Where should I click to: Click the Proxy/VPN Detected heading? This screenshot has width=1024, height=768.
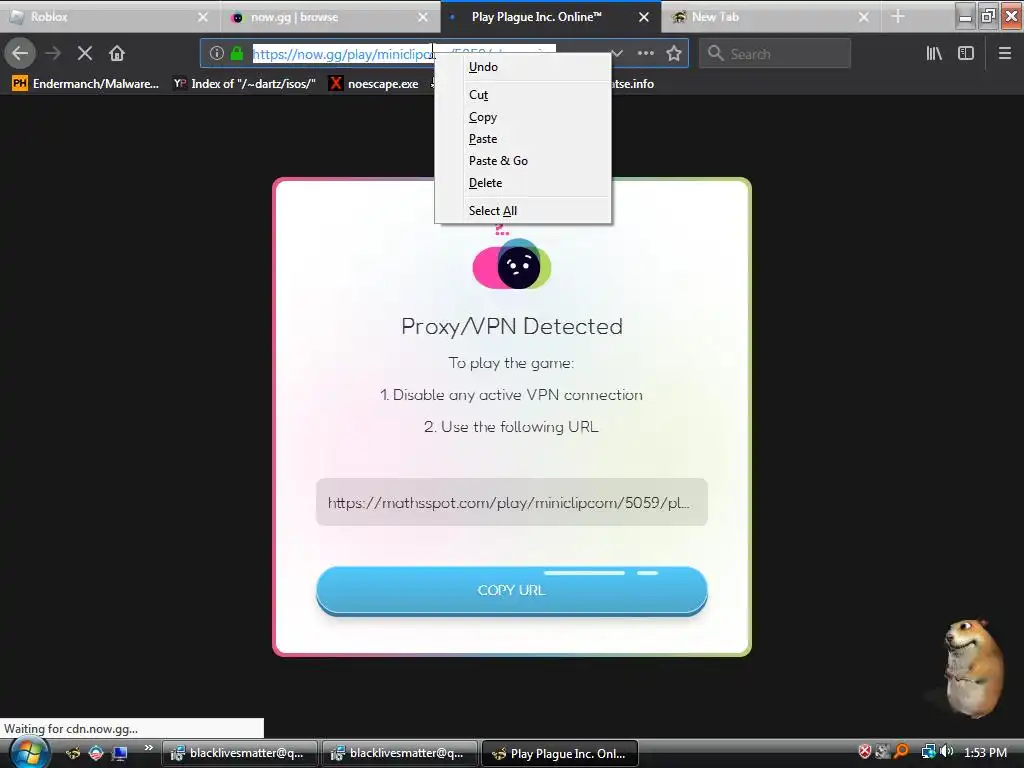[x=512, y=326]
